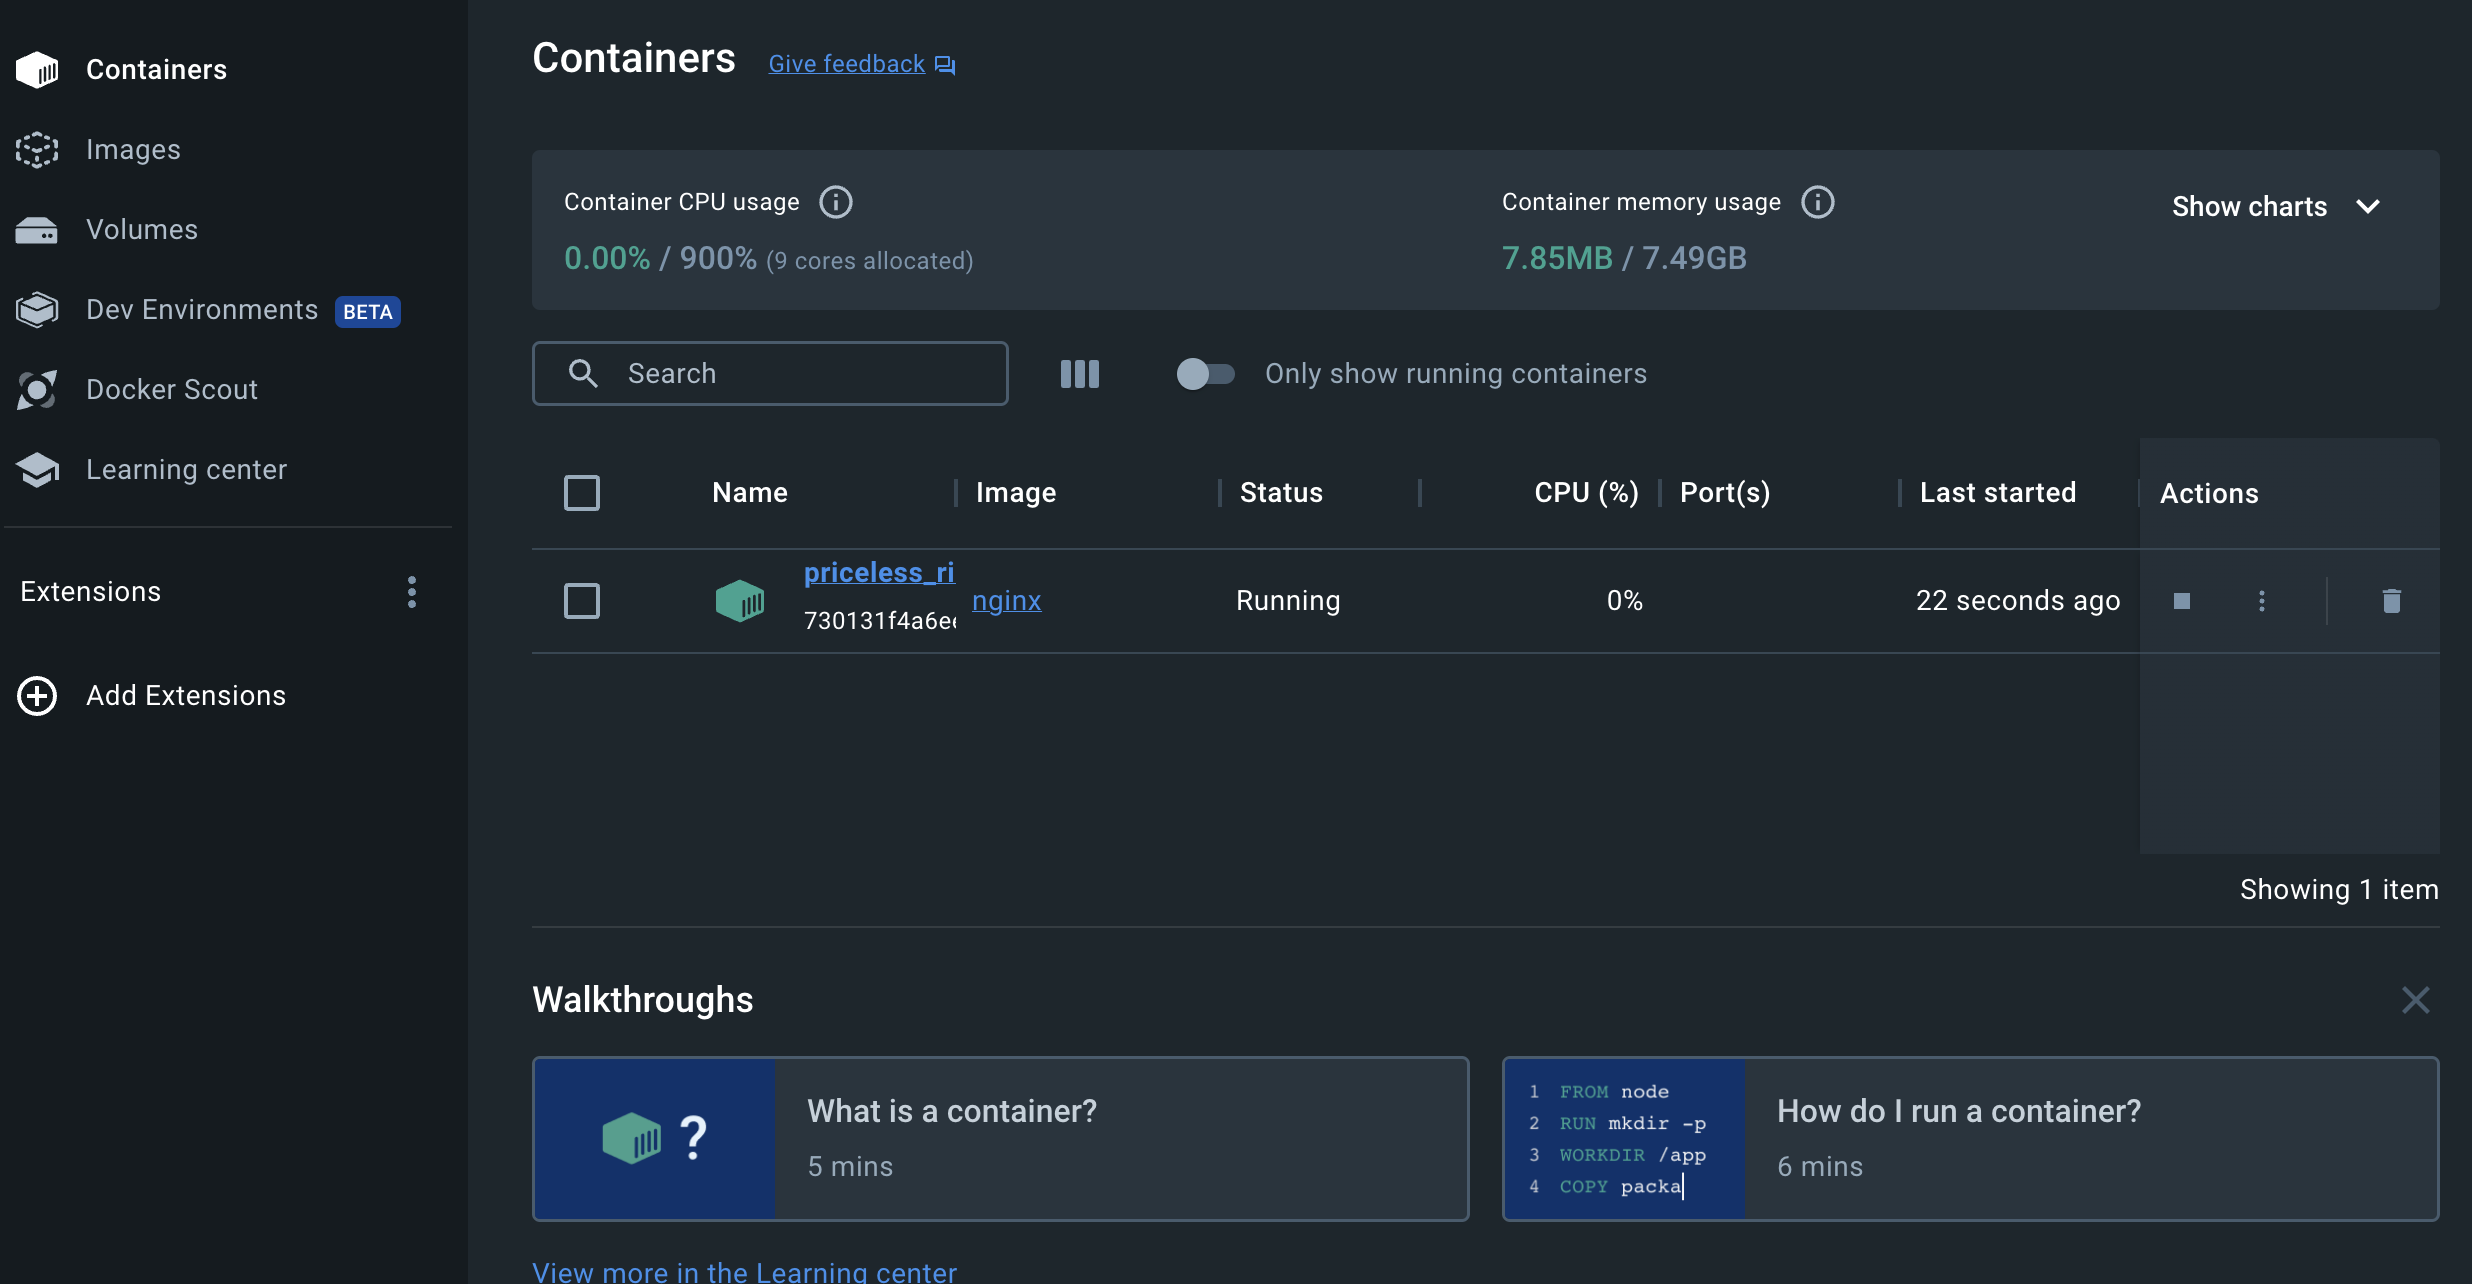Click the feedback speech bubble icon

click(x=945, y=65)
